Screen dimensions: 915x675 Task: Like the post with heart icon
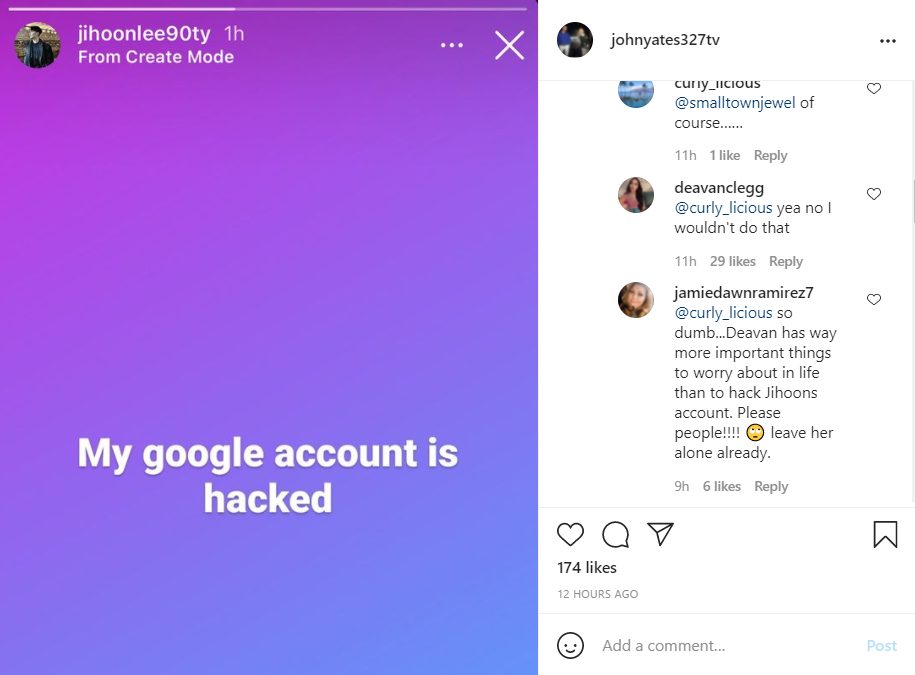(570, 534)
